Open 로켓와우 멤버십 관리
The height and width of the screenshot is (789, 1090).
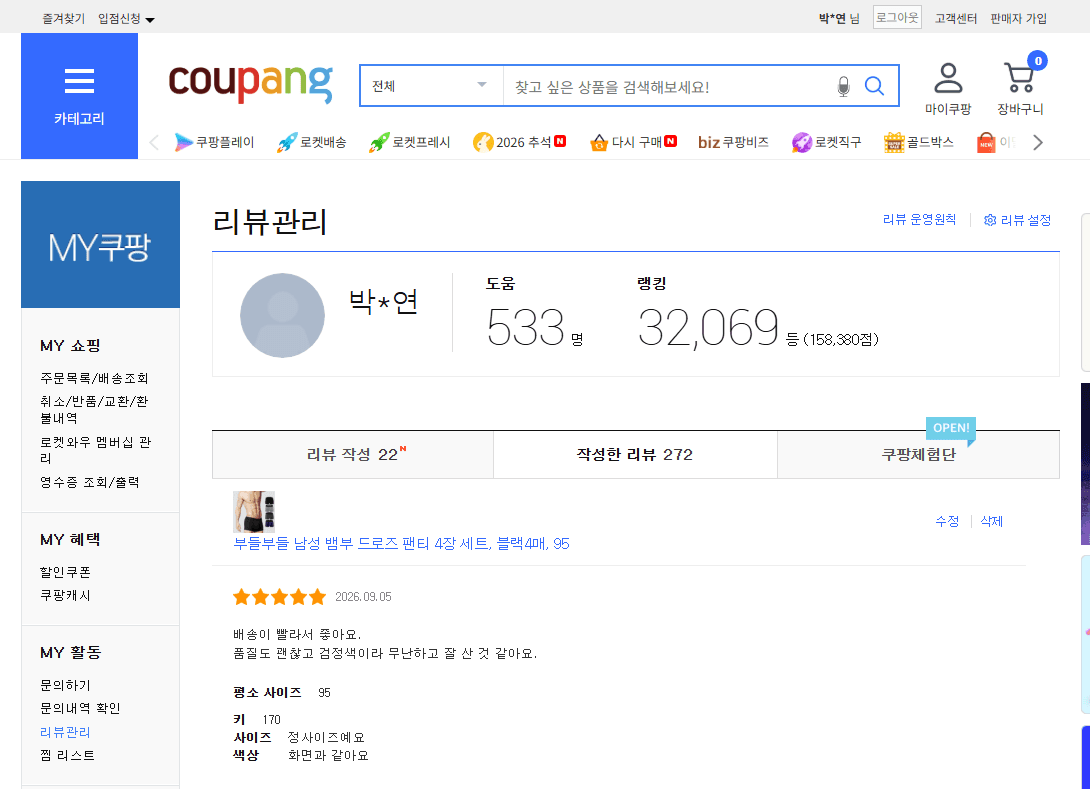tap(95, 450)
